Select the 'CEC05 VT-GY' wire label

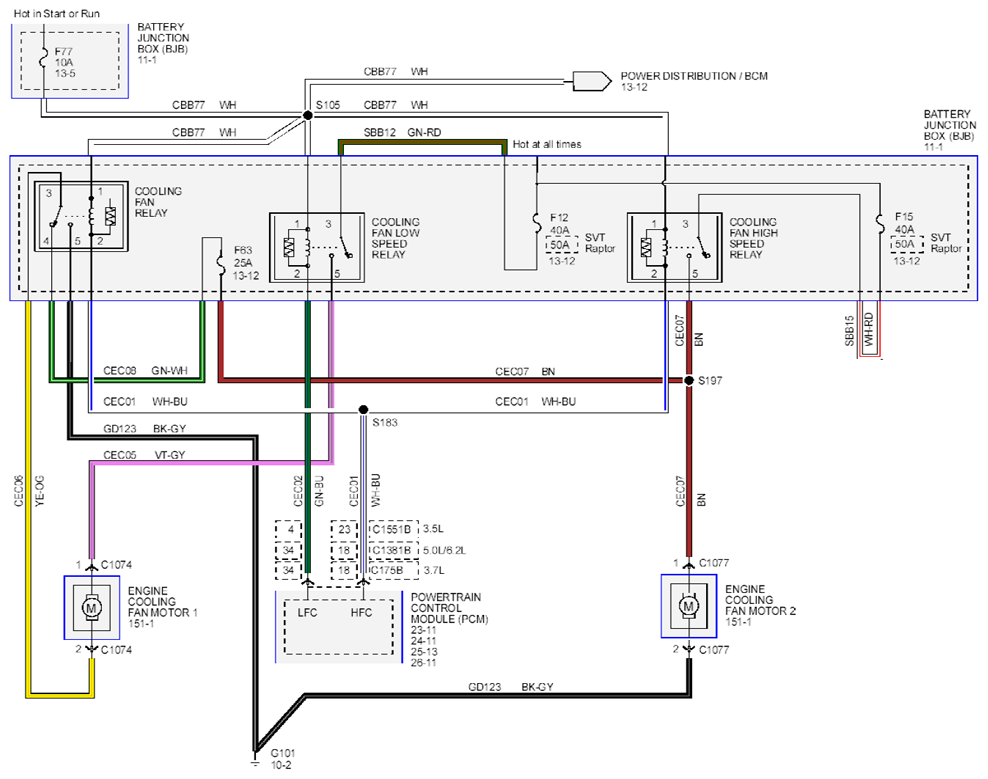click(x=144, y=455)
